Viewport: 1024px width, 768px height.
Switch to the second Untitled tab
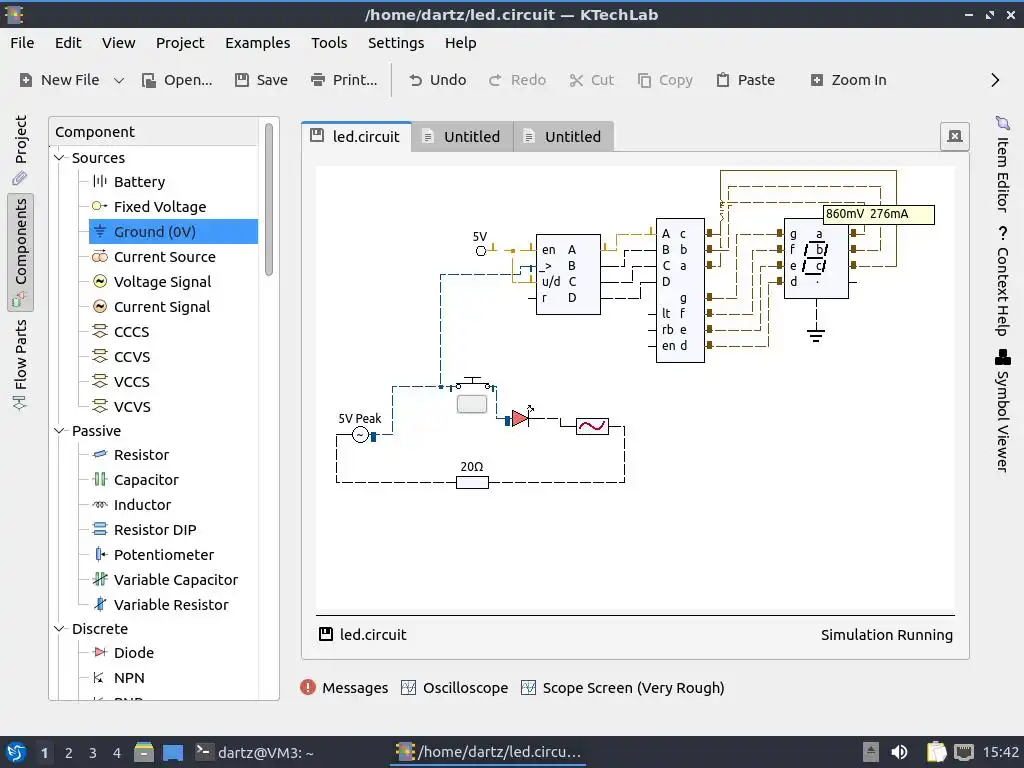563,136
